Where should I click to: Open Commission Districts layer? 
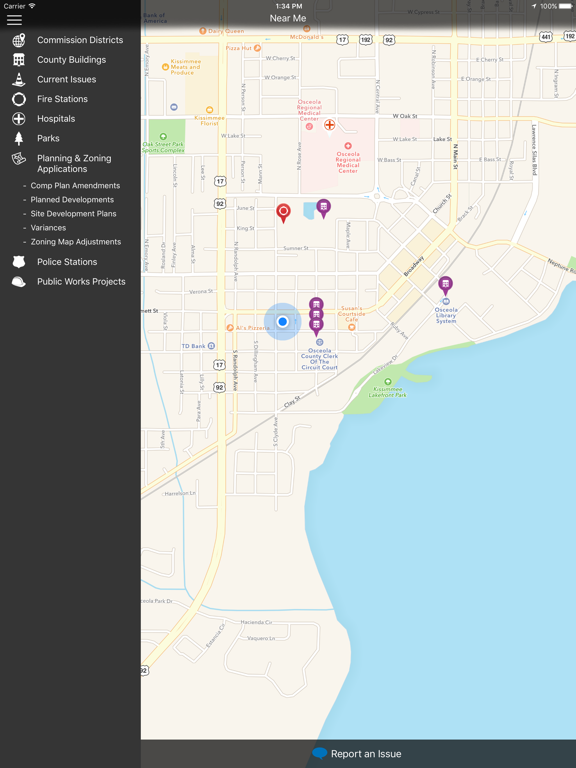(x=70, y=40)
